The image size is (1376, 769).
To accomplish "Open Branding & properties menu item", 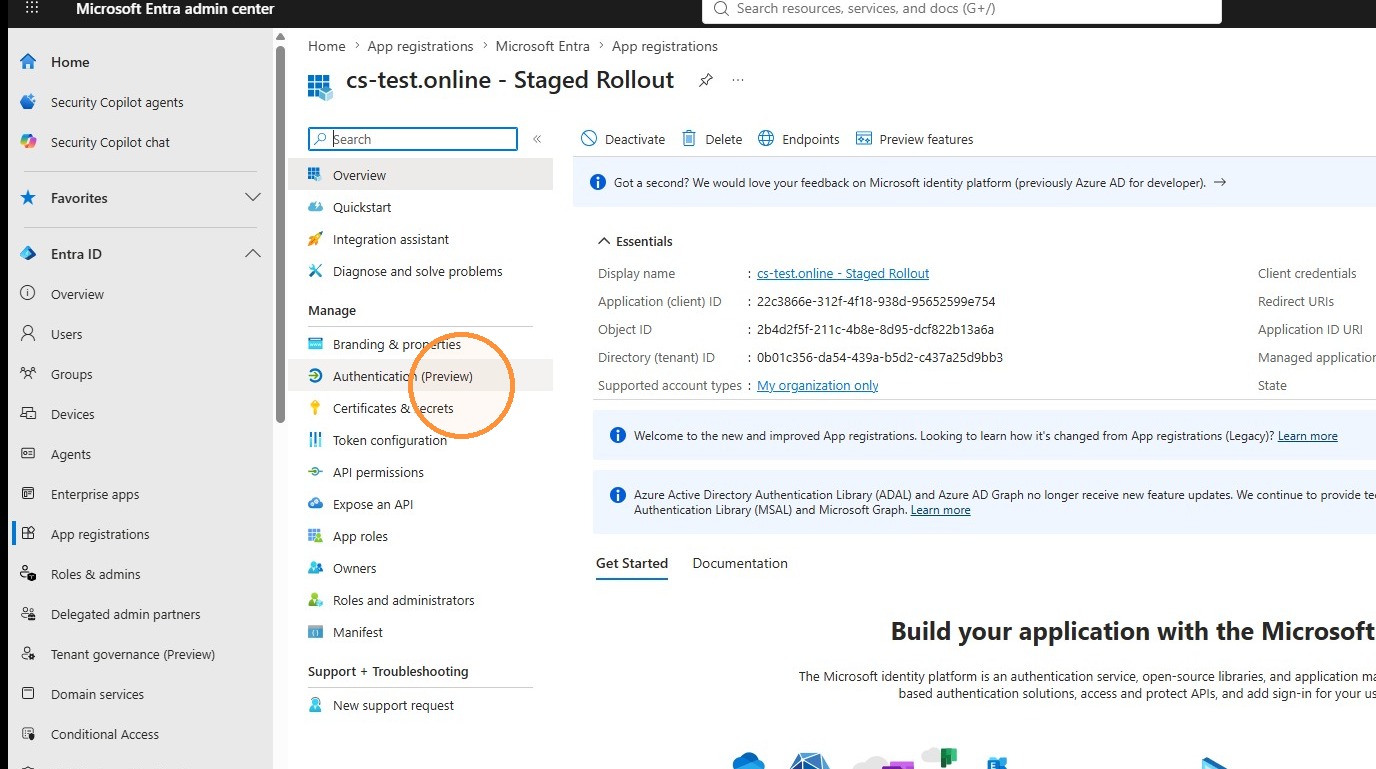I will pyautogui.click(x=420, y=344).
